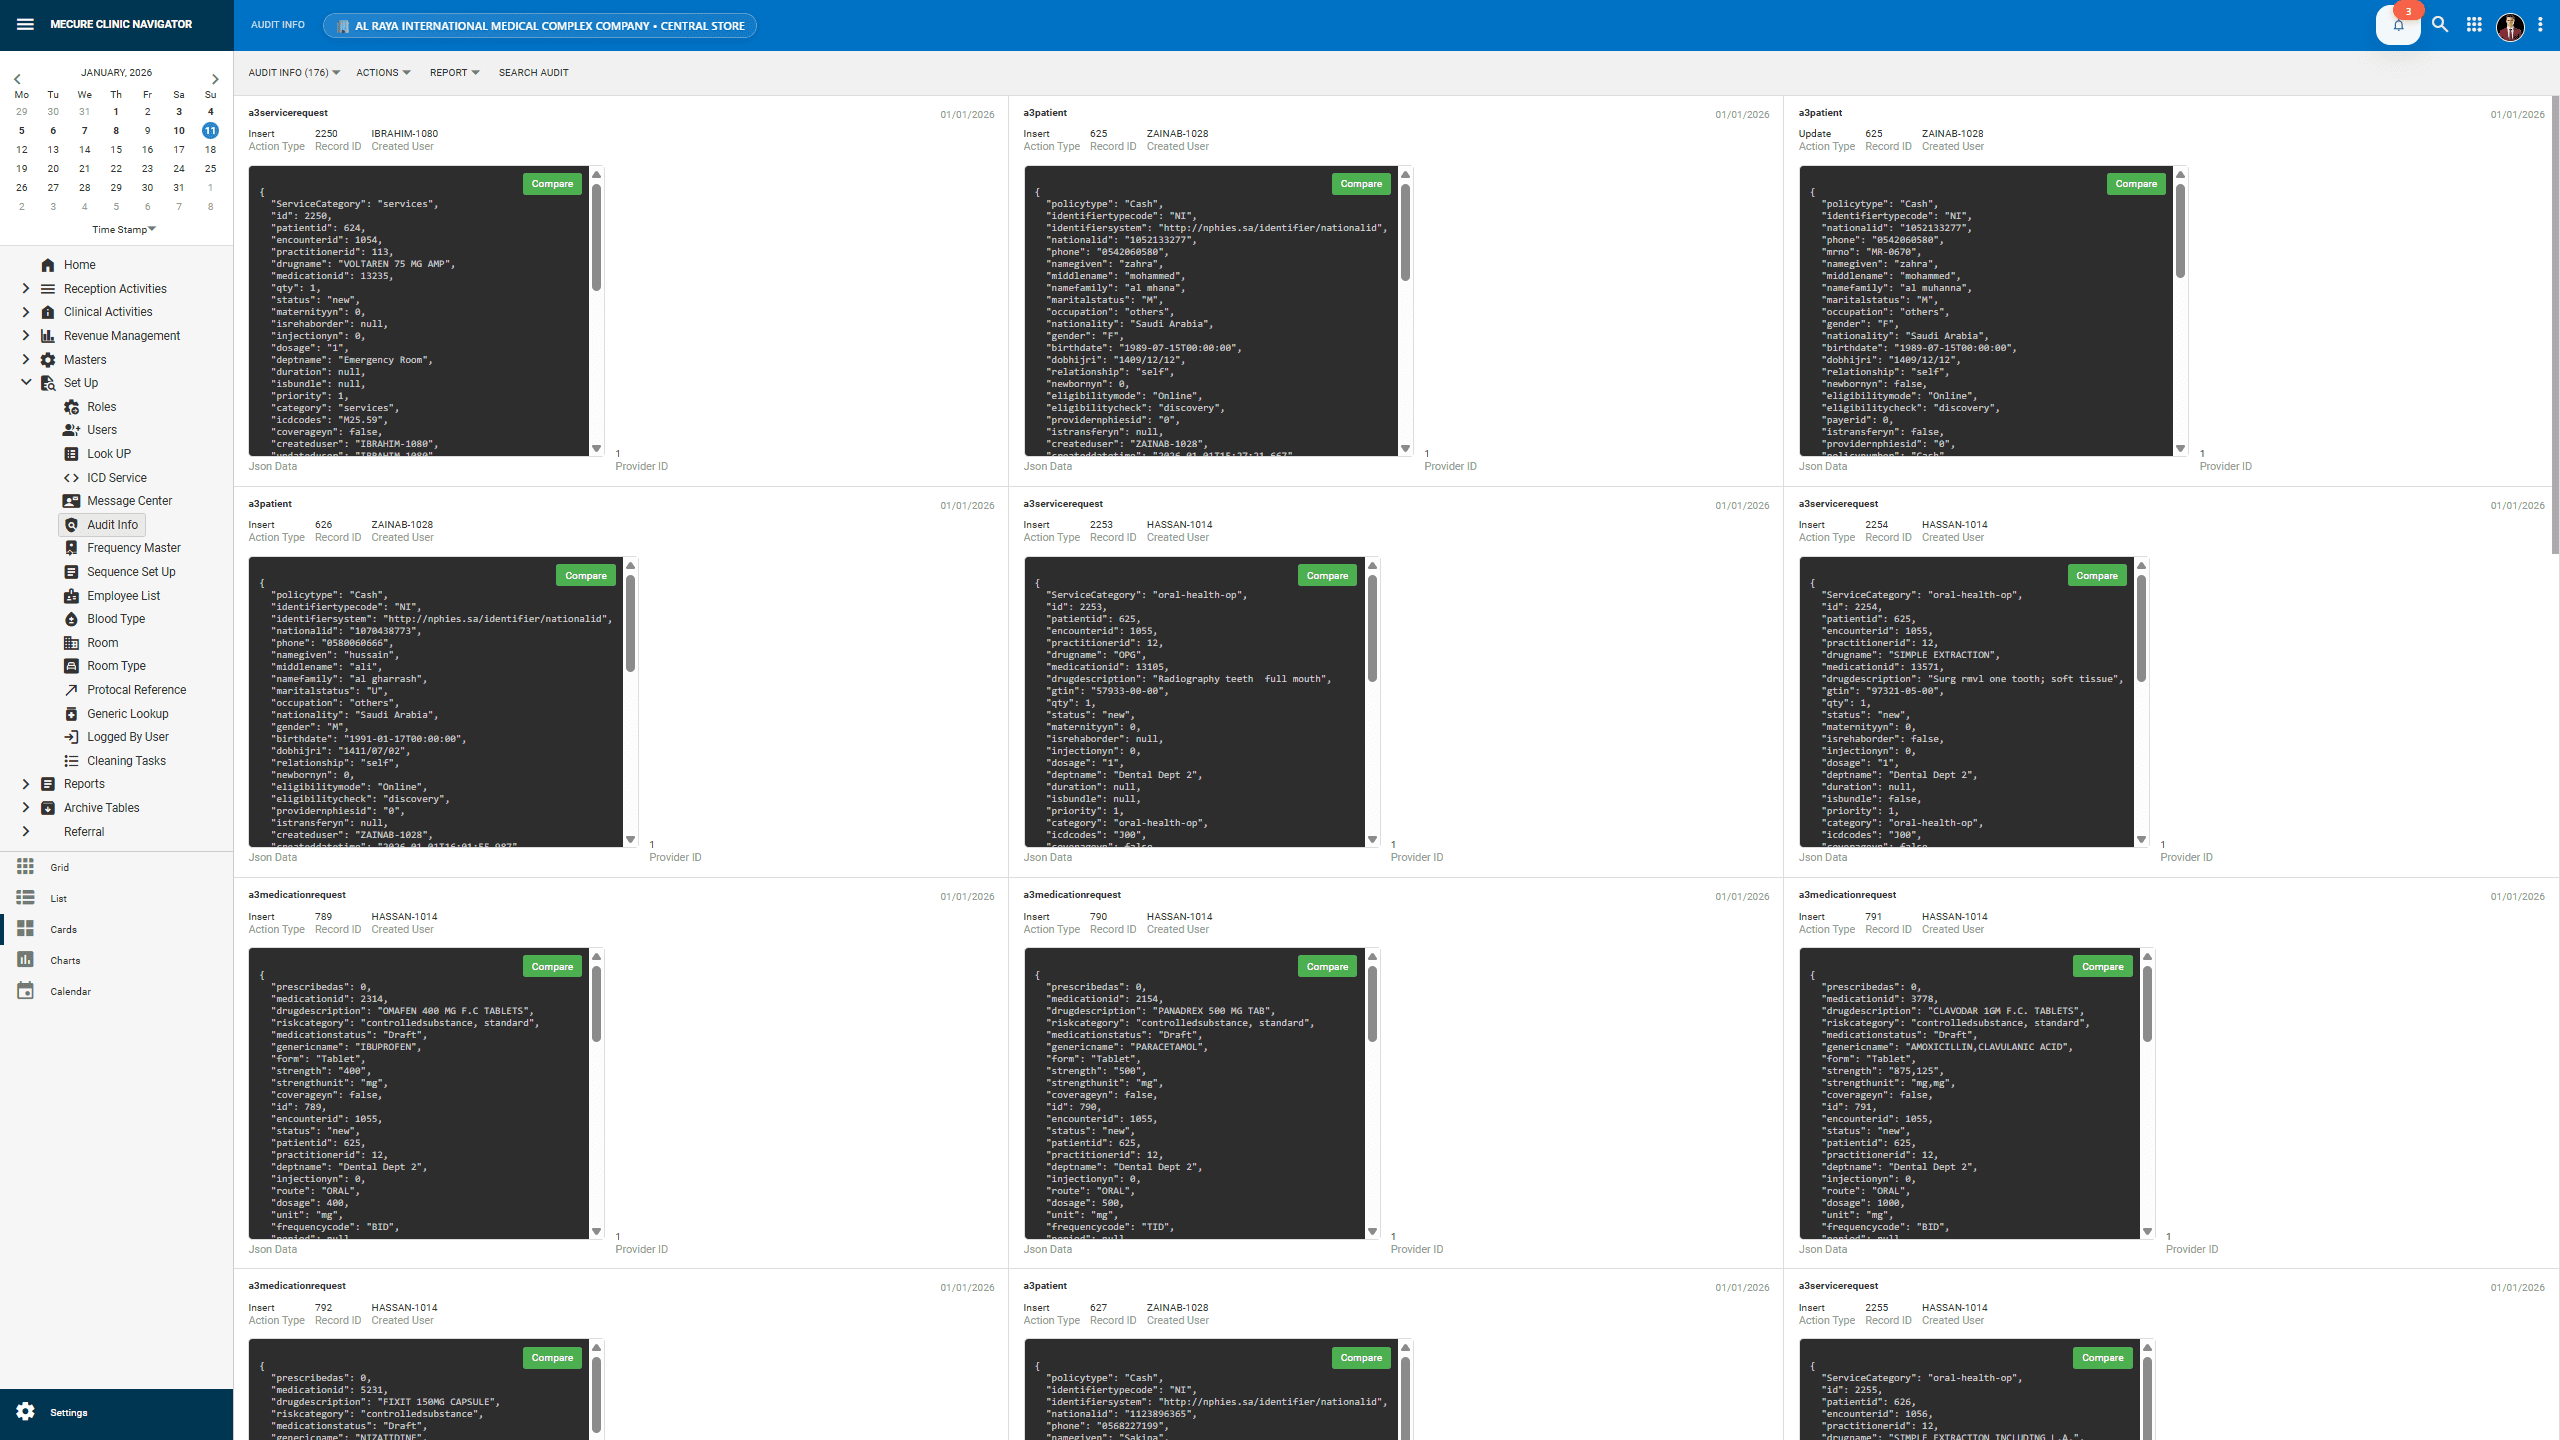Open the Audit Info (176) dropdown

click(x=294, y=73)
